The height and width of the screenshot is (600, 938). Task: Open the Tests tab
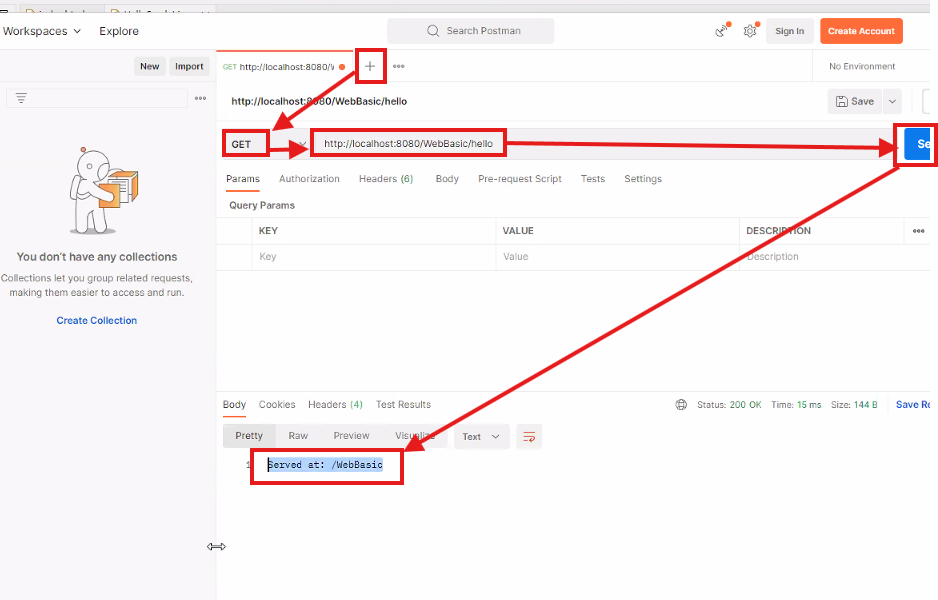coord(593,179)
